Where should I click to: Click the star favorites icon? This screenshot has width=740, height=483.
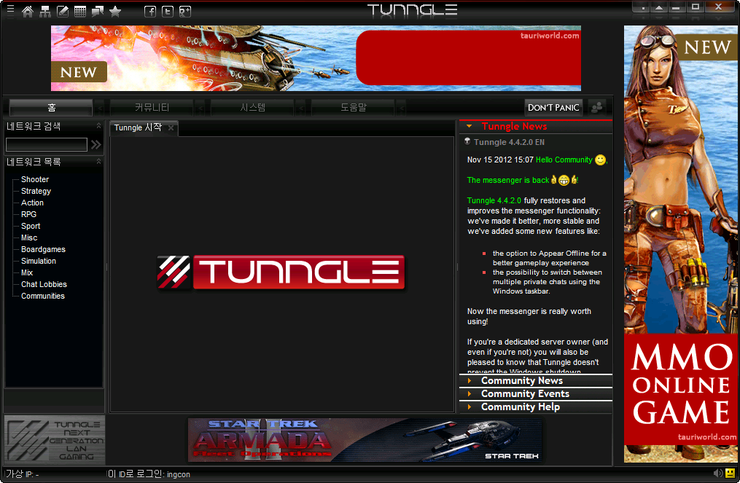(115, 11)
